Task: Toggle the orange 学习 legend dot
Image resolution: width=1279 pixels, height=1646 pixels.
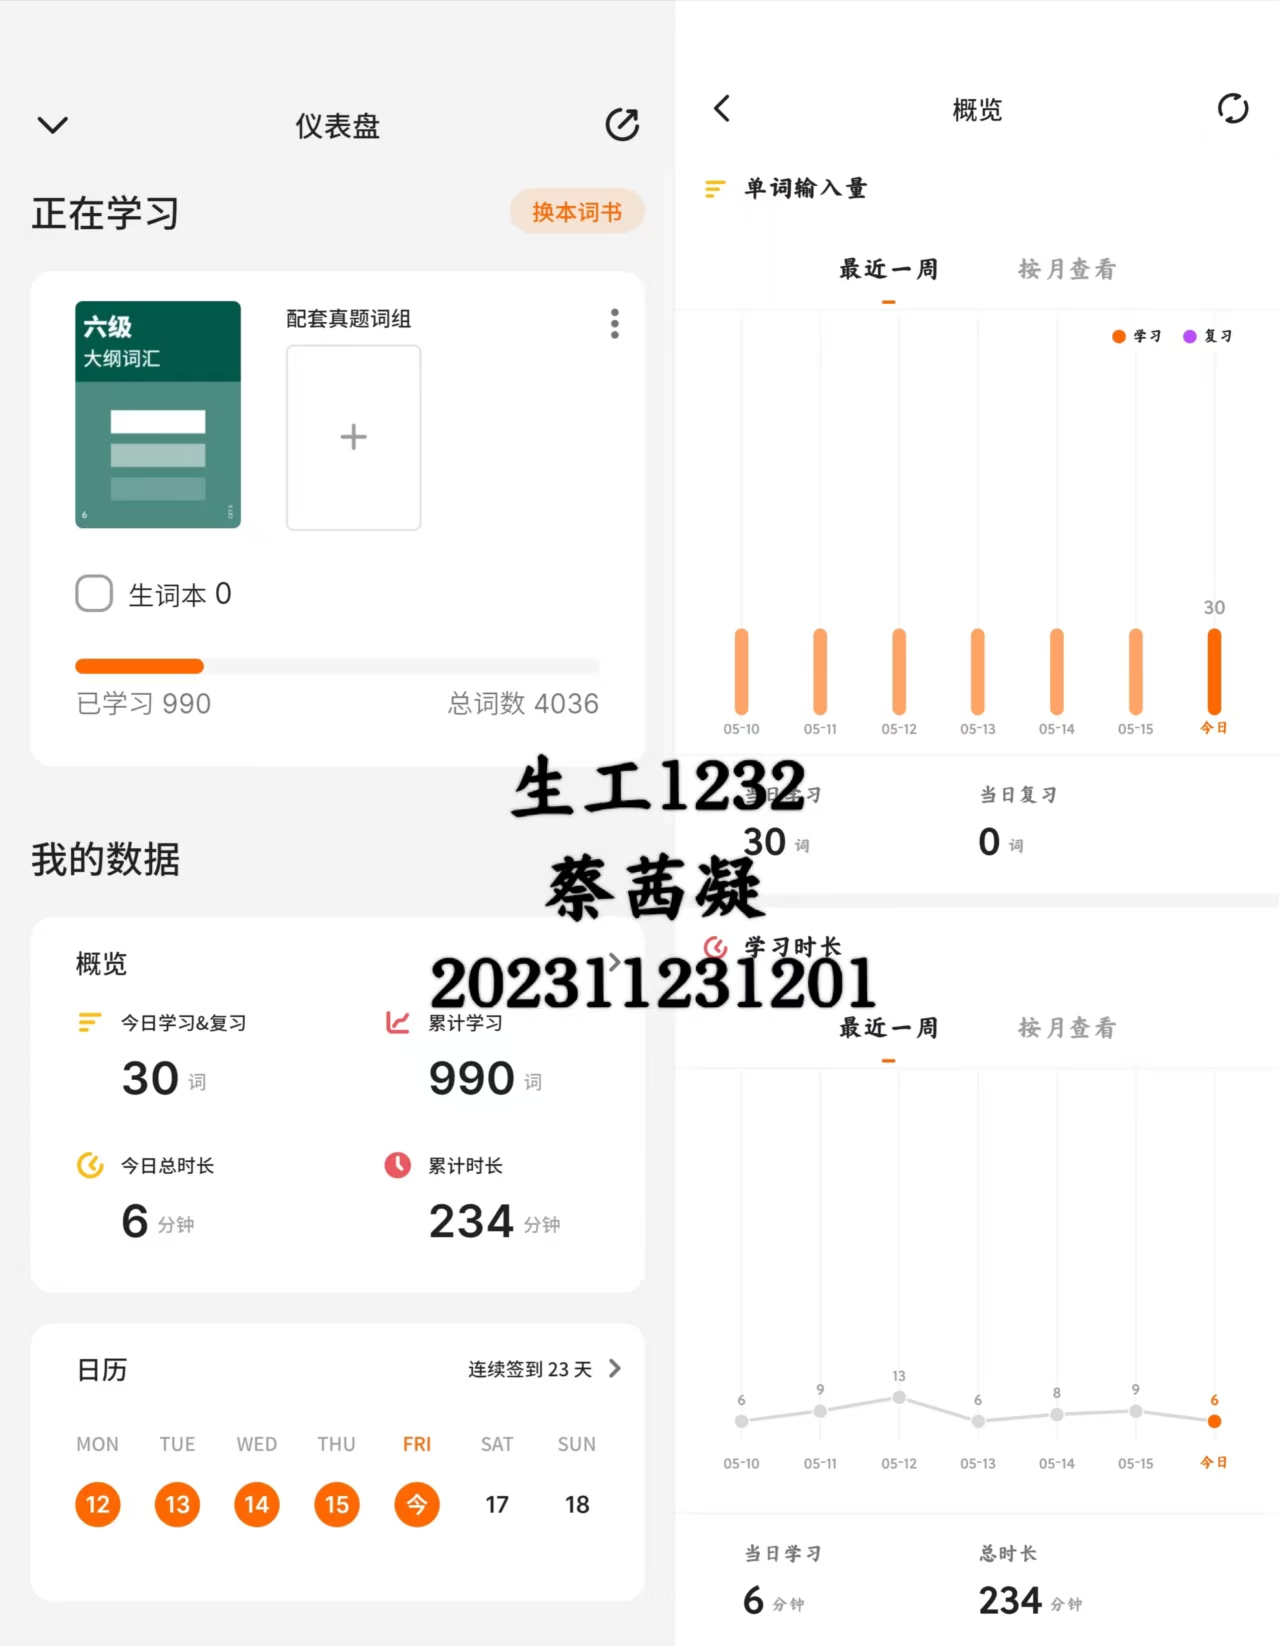Action: click(x=1119, y=336)
